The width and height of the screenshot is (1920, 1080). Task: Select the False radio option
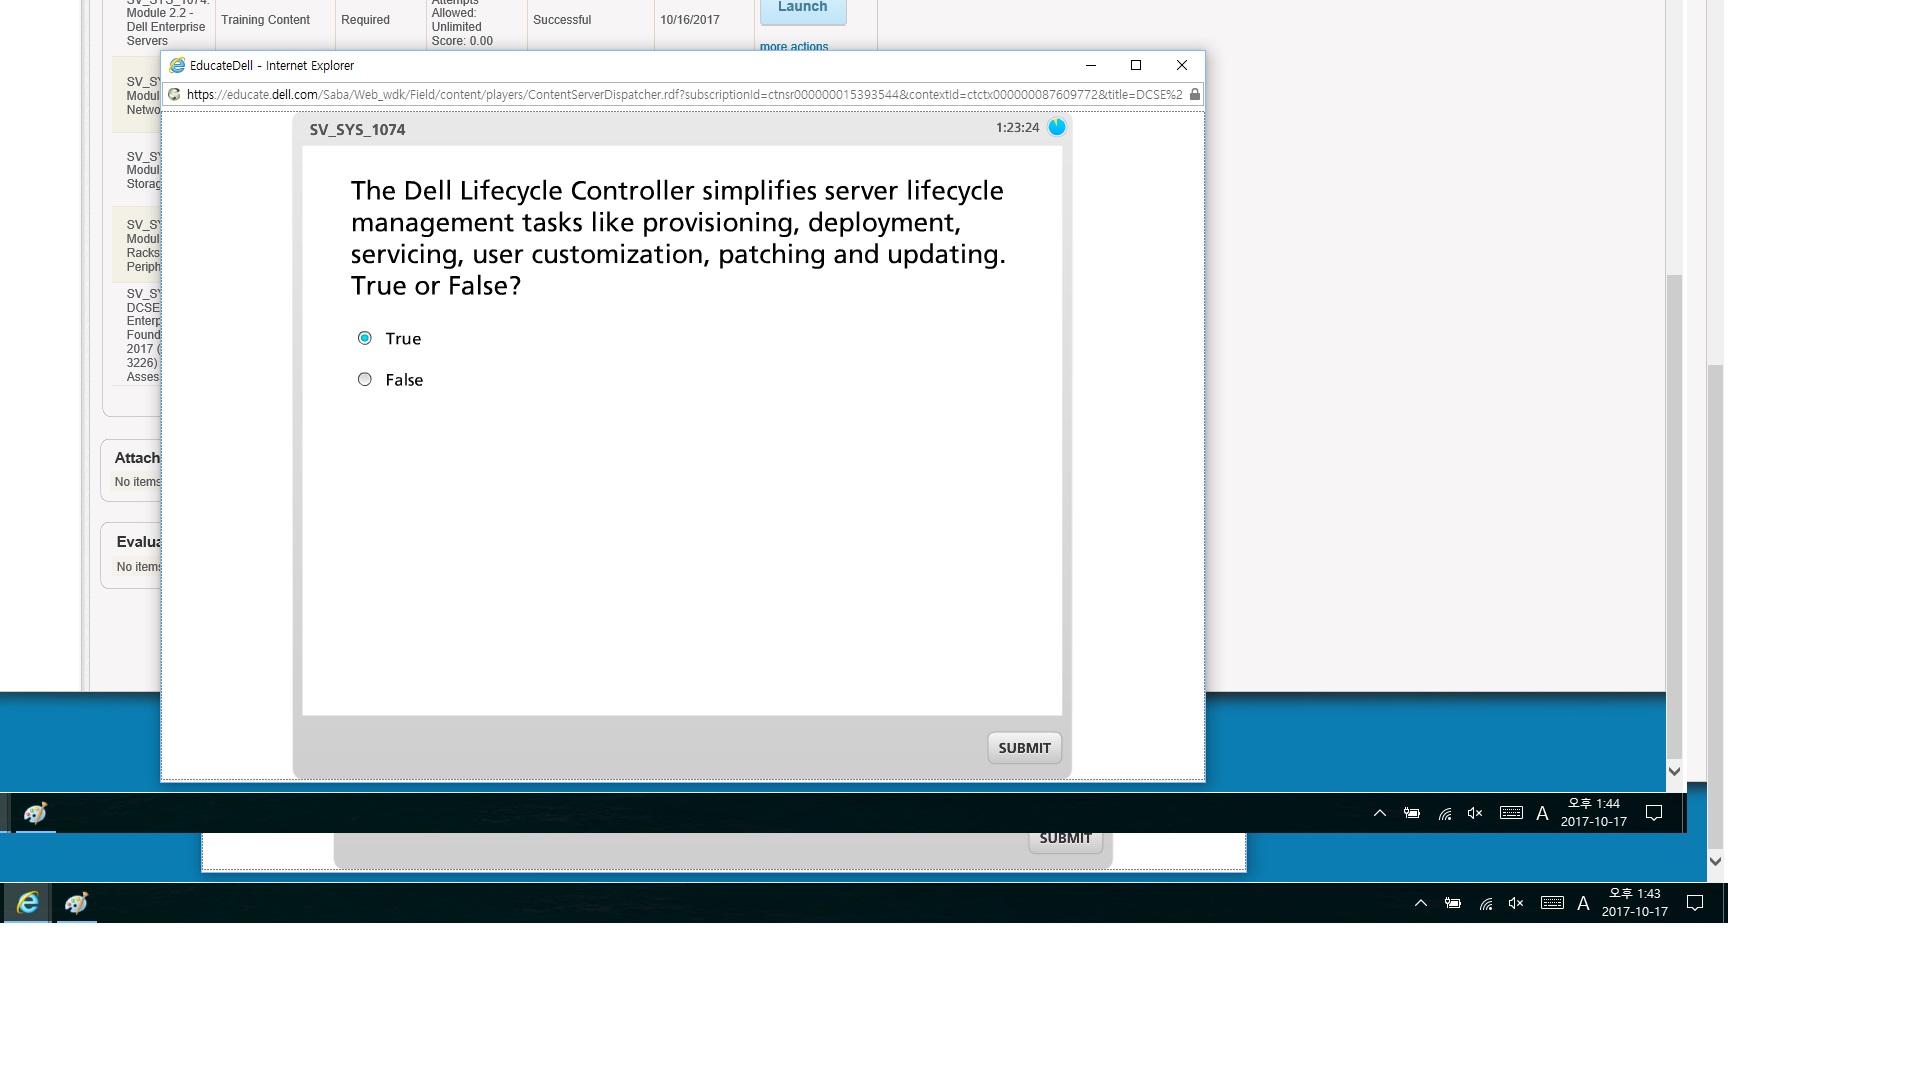click(x=365, y=379)
